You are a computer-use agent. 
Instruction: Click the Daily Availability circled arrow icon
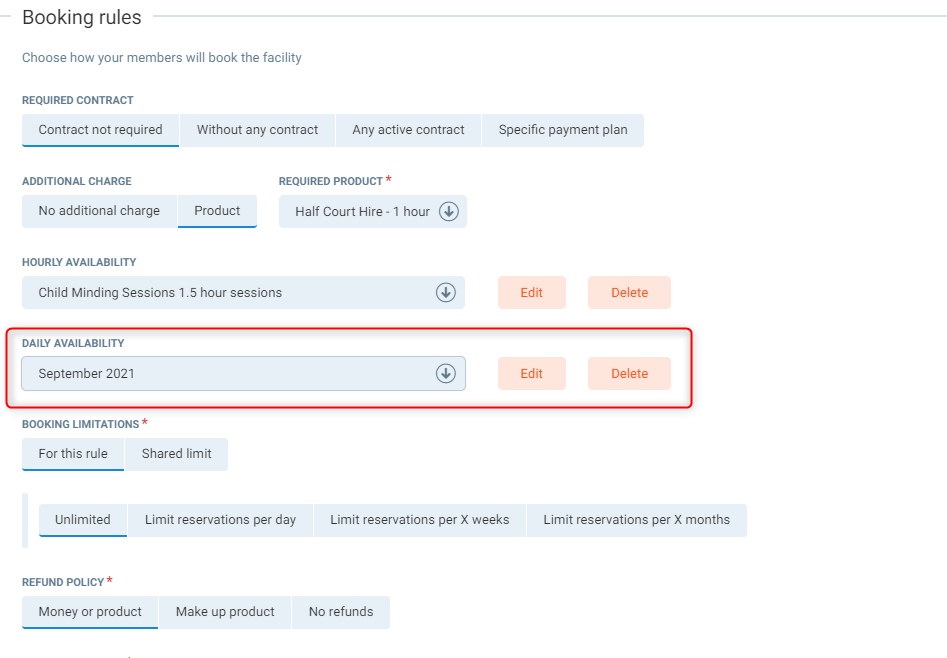[x=446, y=374]
